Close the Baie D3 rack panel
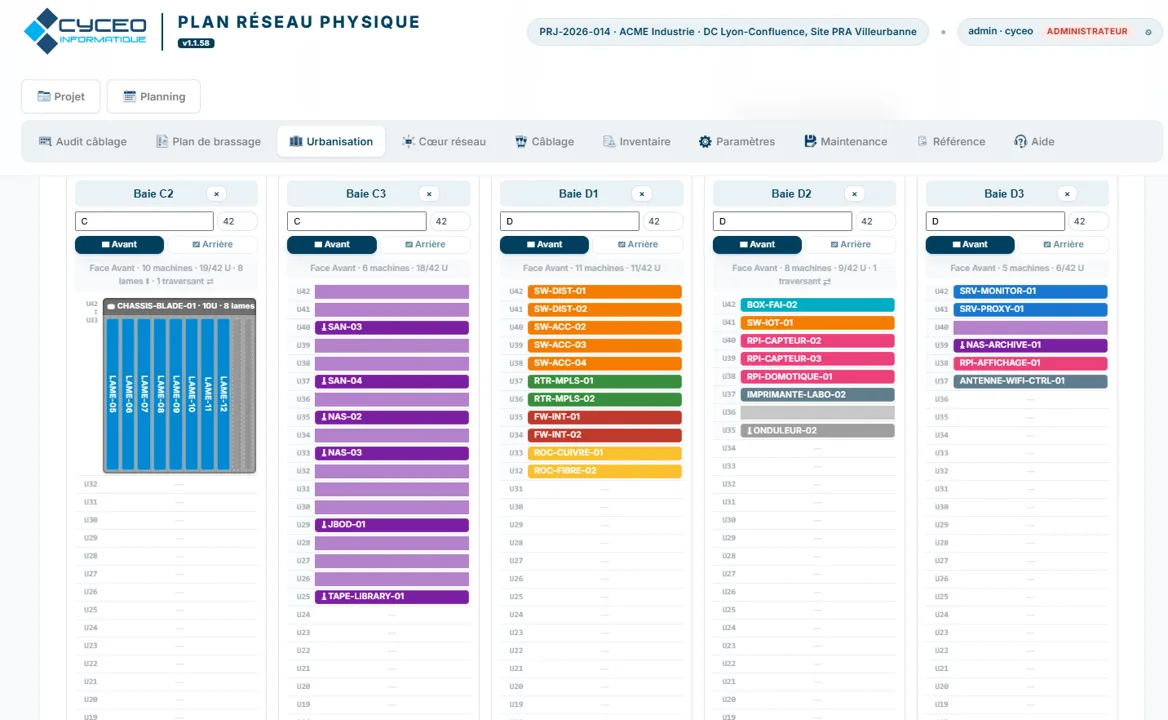This screenshot has width=1168, height=720. (x=1067, y=194)
